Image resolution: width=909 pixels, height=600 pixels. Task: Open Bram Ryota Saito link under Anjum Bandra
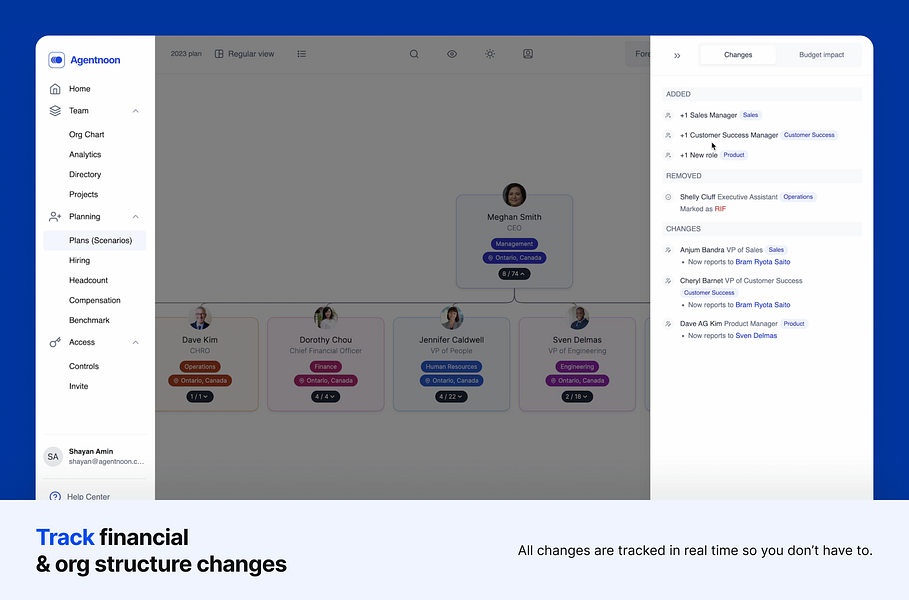click(763, 262)
